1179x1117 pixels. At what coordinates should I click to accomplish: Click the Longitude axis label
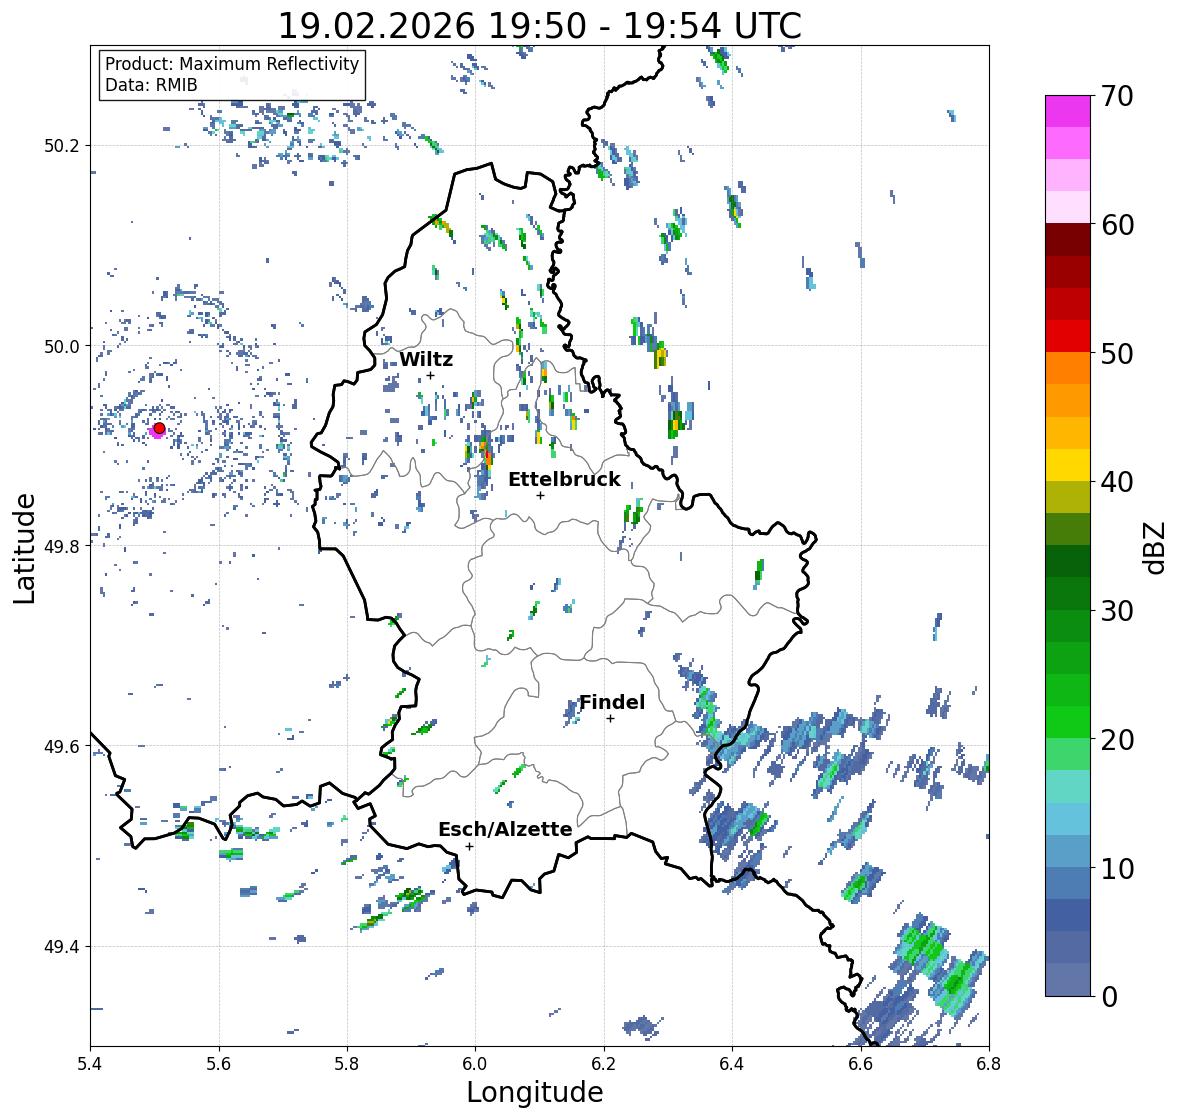click(x=535, y=1092)
